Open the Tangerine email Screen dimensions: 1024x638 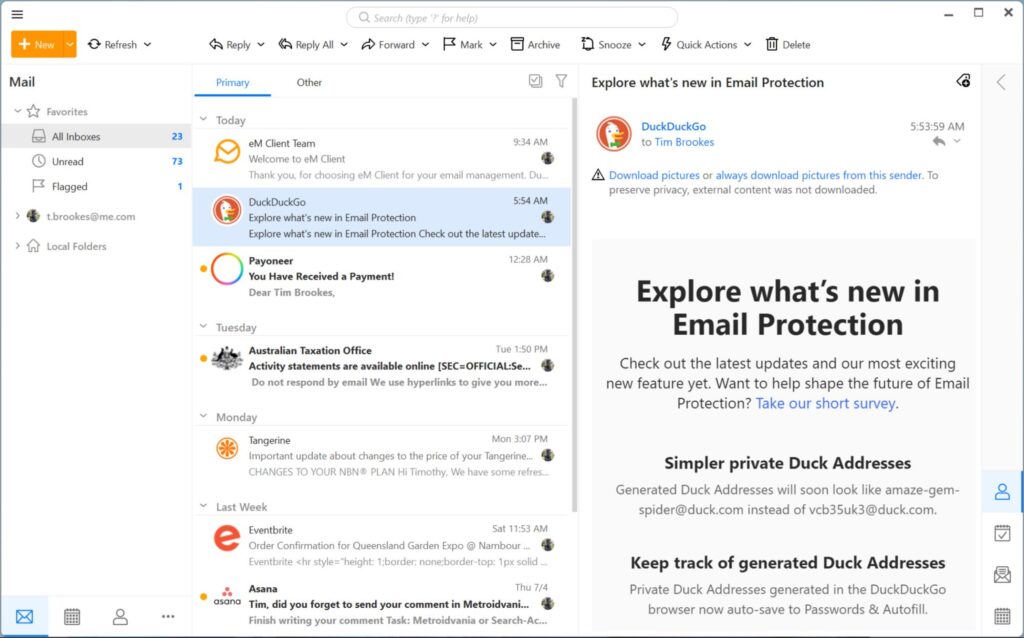pos(382,455)
